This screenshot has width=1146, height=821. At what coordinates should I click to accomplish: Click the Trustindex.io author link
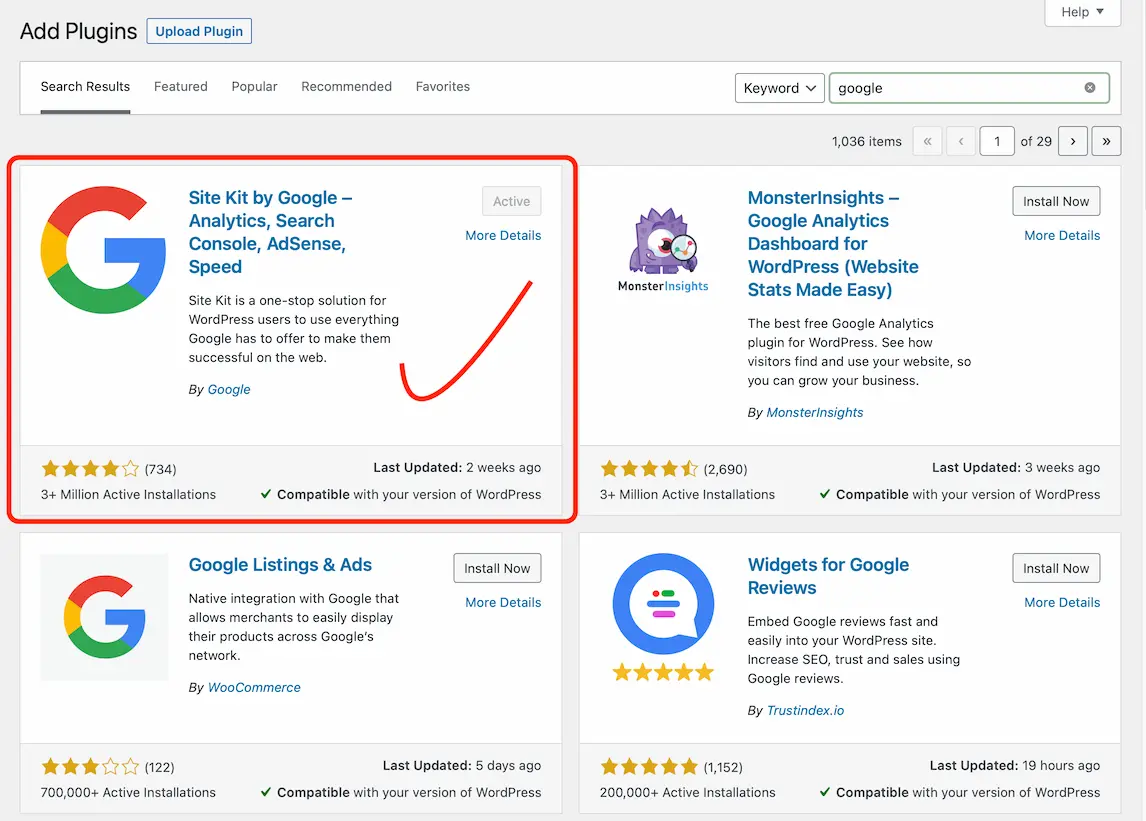[x=805, y=710]
